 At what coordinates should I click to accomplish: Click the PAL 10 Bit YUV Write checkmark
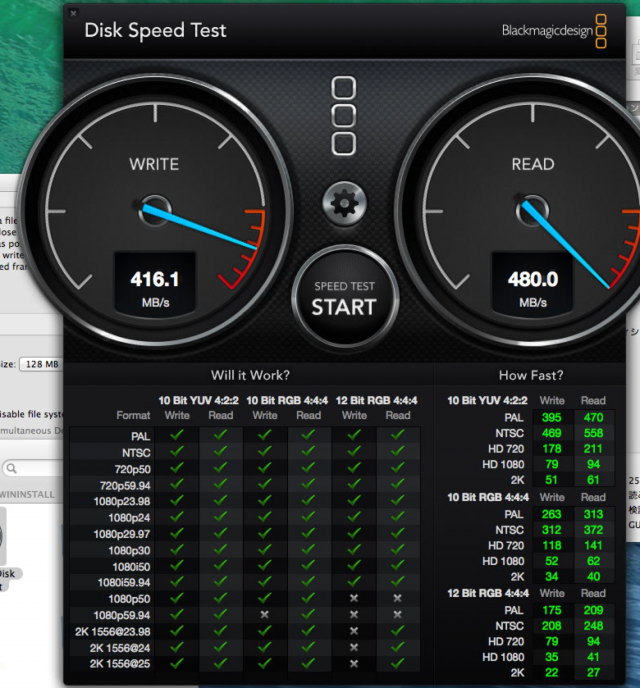click(177, 435)
